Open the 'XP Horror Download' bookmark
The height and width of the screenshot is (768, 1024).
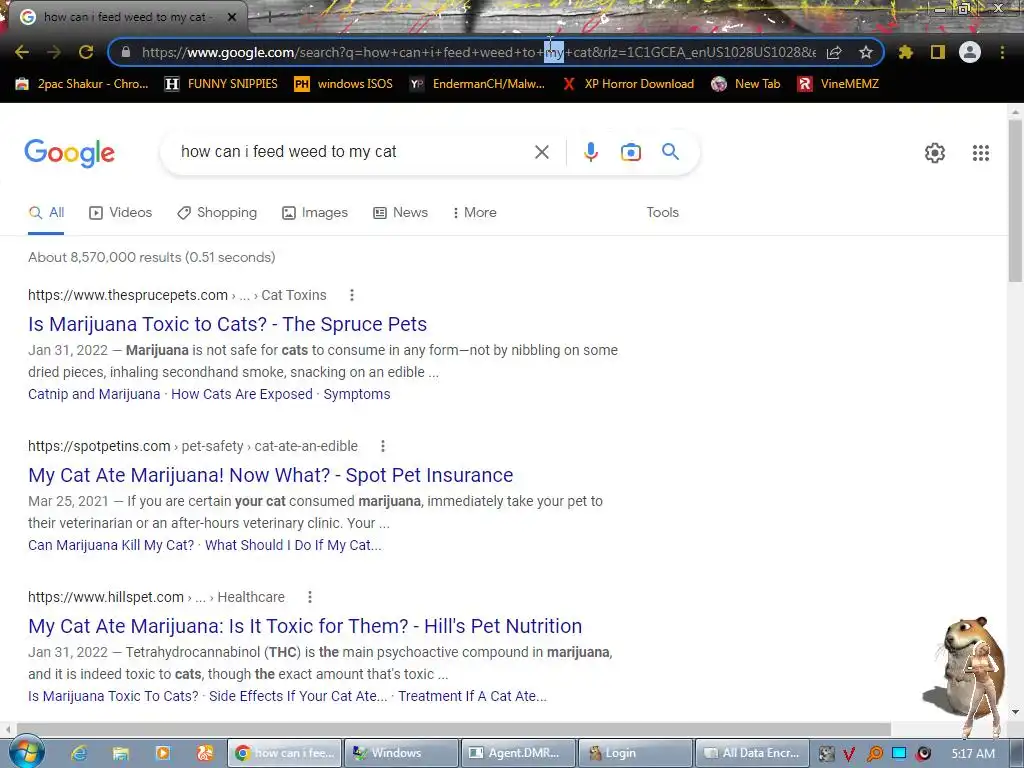click(x=628, y=84)
